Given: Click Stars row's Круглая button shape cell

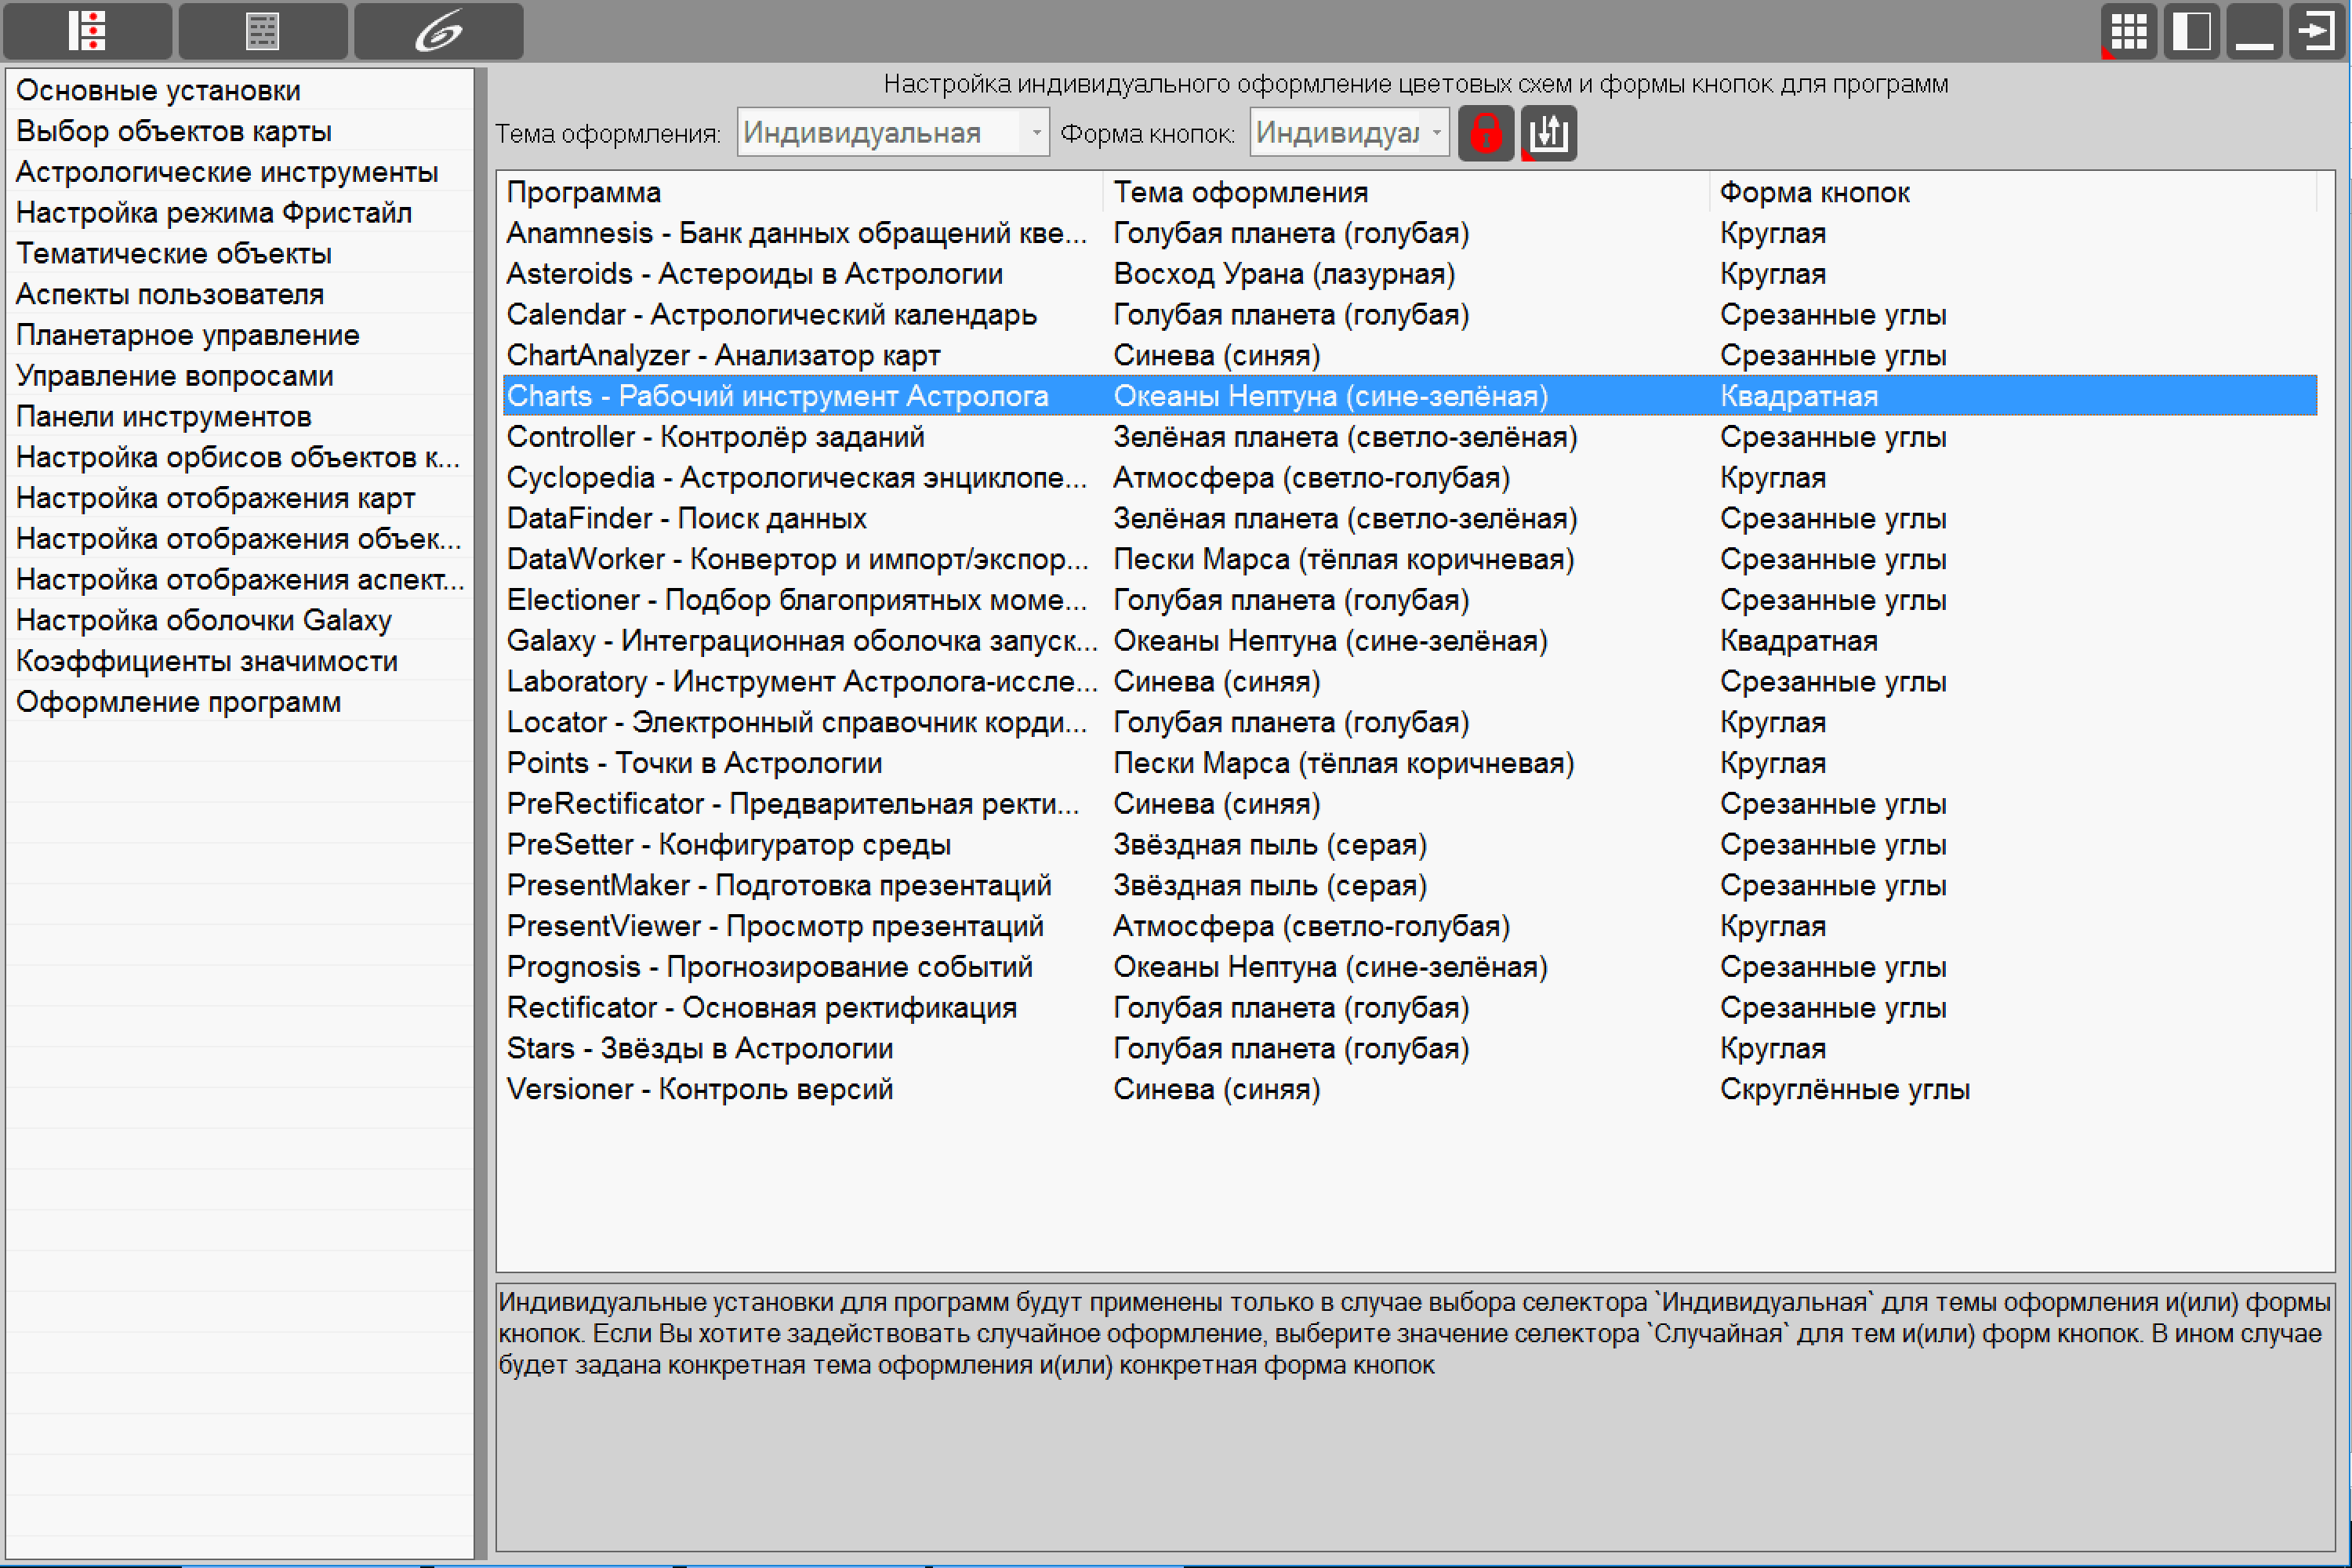Looking at the screenshot, I should point(1773,1049).
